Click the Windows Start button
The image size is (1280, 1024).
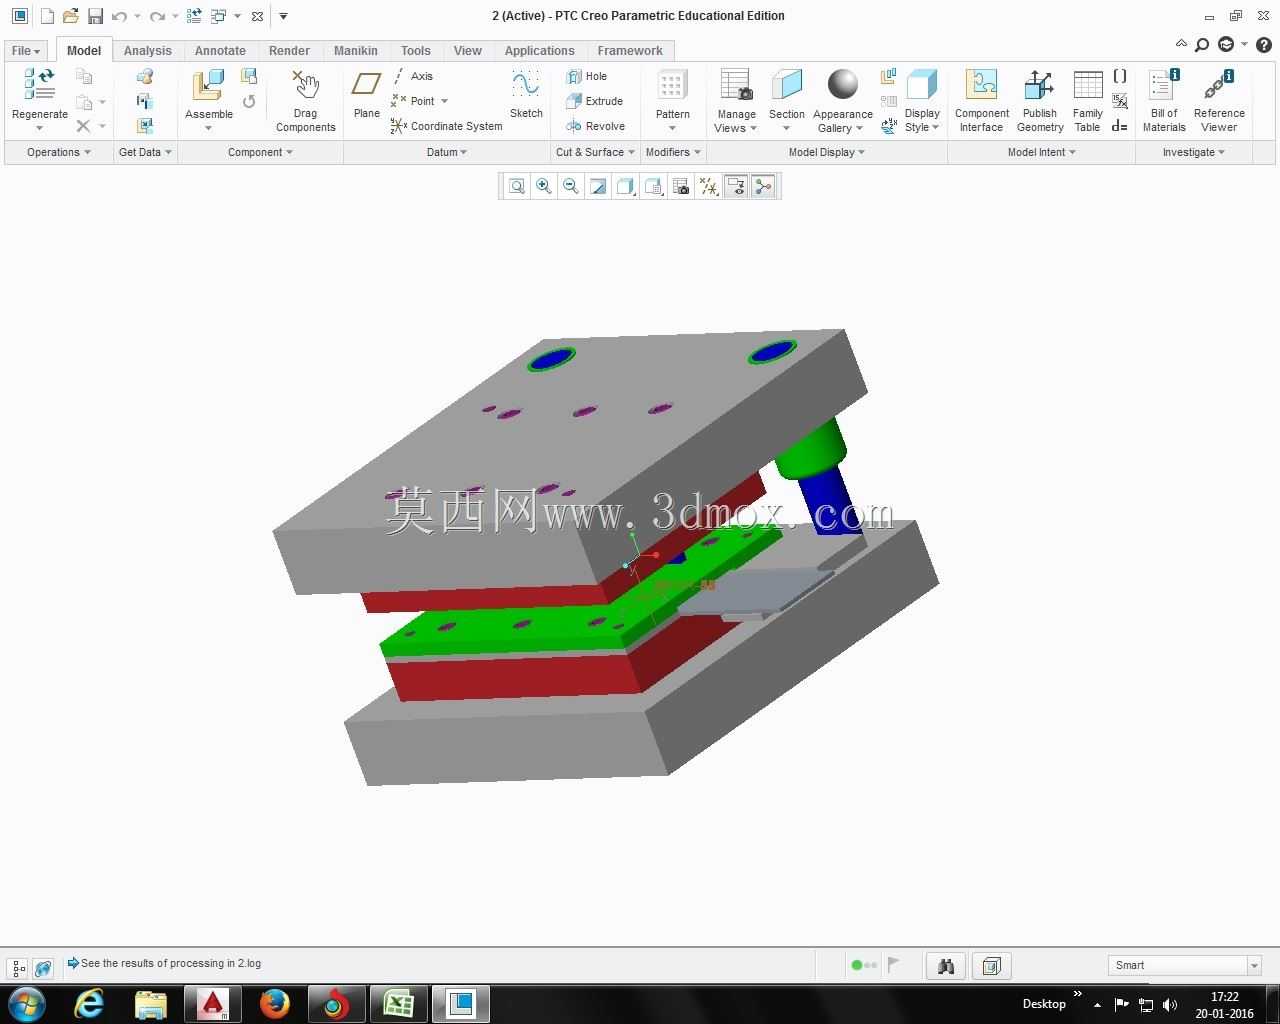coord(27,1003)
